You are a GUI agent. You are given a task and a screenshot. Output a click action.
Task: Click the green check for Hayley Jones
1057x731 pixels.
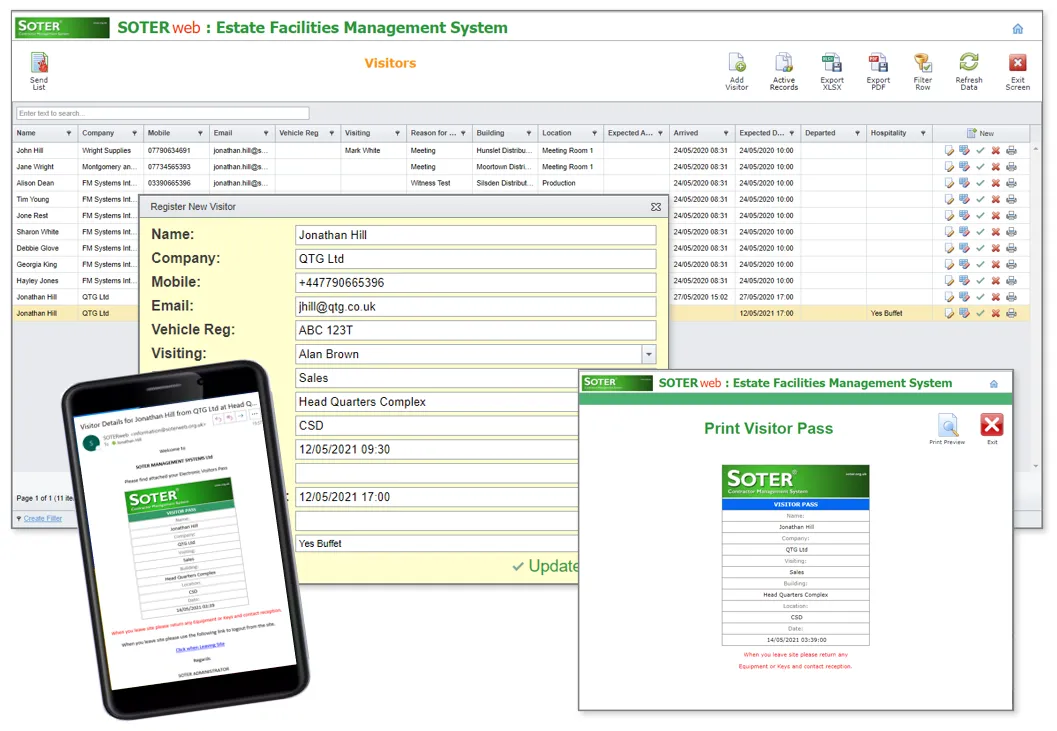click(x=980, y=281)
